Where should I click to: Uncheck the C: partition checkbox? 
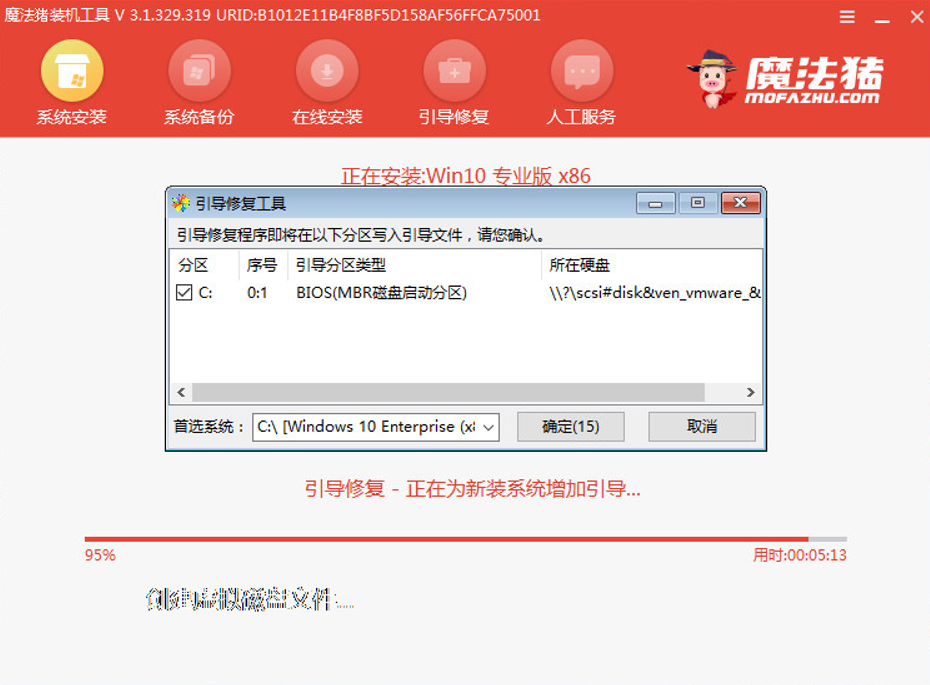point(183,293)
